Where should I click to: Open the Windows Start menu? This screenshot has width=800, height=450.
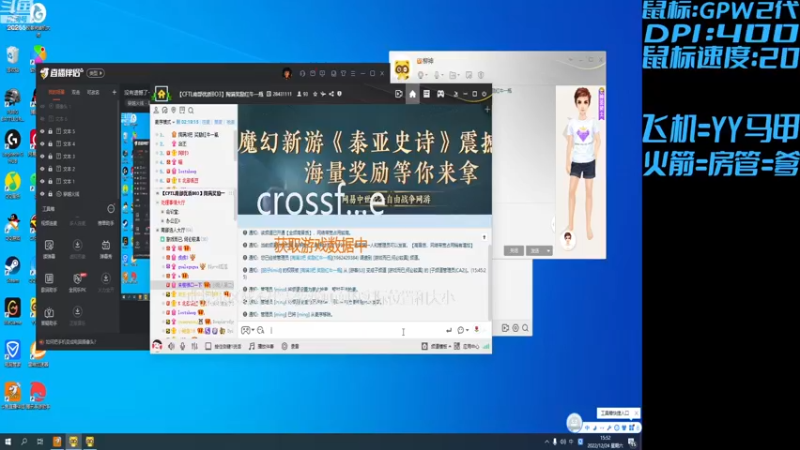click(x=8, y=441)
